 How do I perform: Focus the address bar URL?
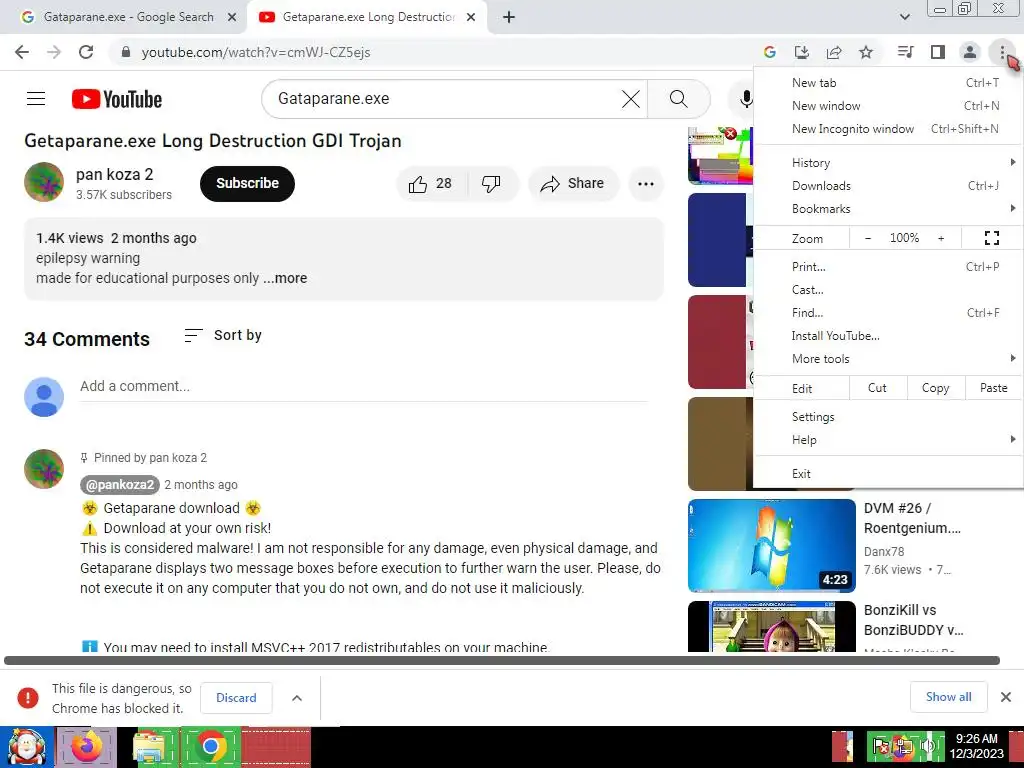click(255, 52)
